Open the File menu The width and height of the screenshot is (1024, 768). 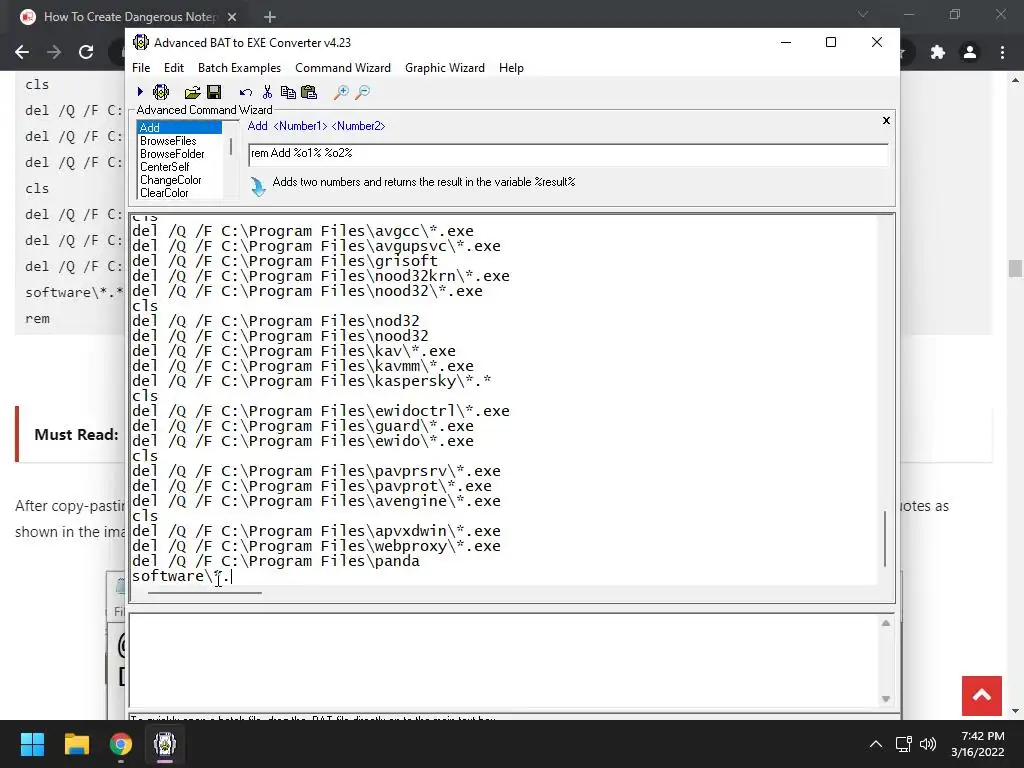click(141, 68)
